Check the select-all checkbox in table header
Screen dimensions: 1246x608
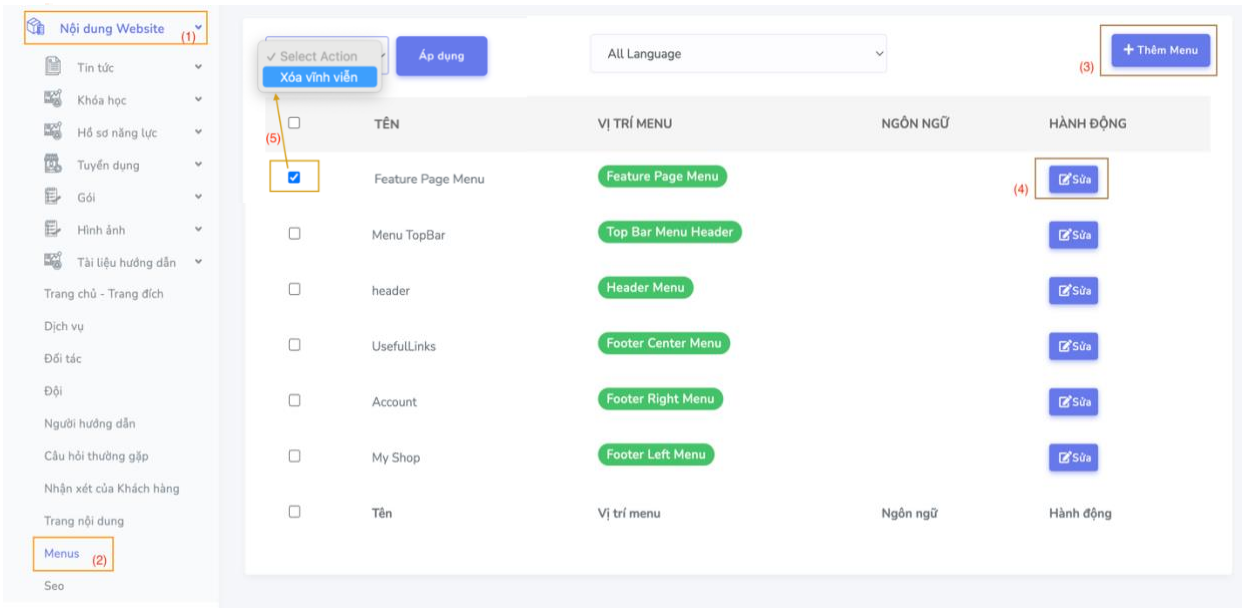click(295, 122)
